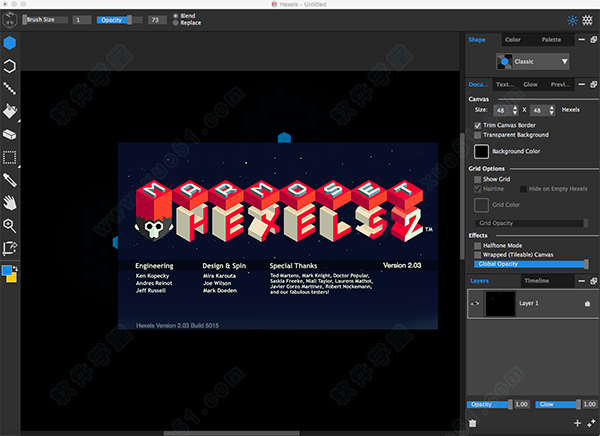600x436 pixels.
Task: Click the blue sun brightness icon
Action: tap(572, 20)
